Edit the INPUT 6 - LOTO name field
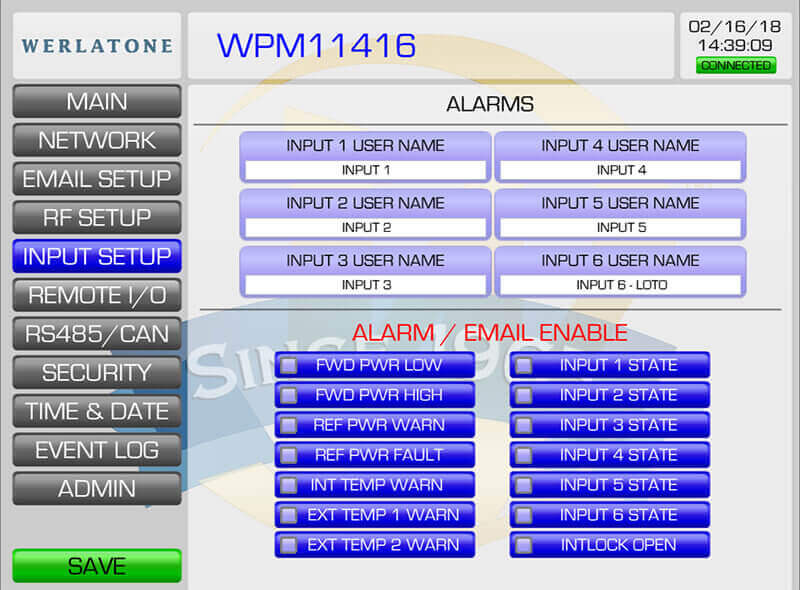The height and width of the screenshot is (590, 800). 620,285
